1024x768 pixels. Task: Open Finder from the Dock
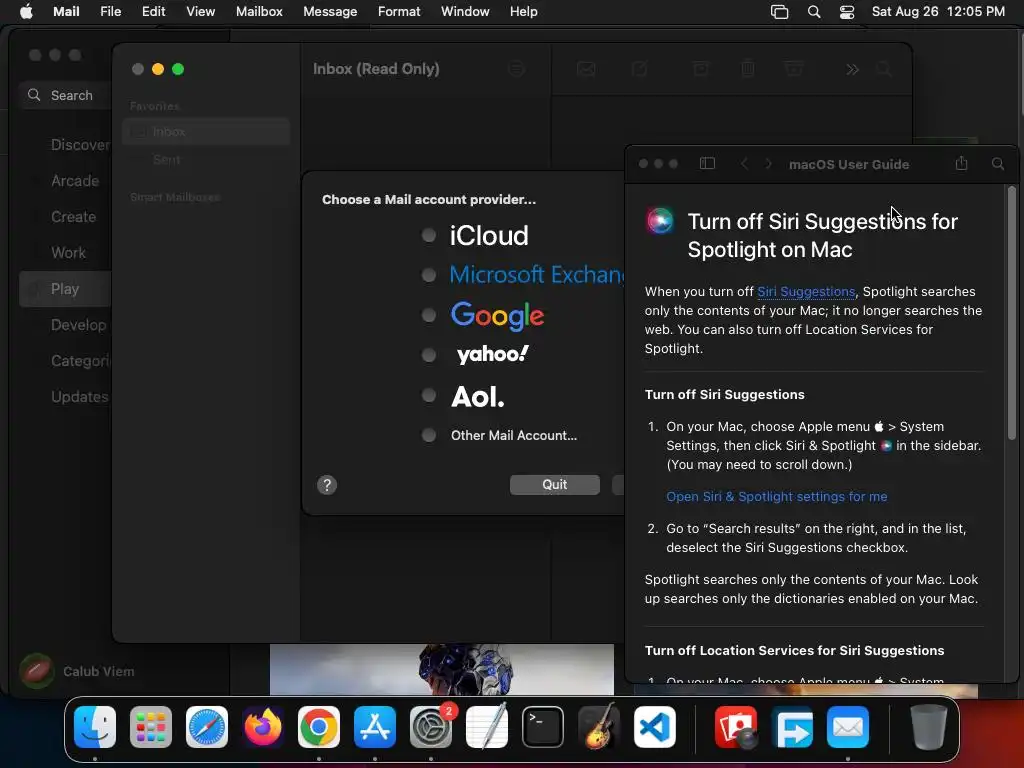click(95, 727)
